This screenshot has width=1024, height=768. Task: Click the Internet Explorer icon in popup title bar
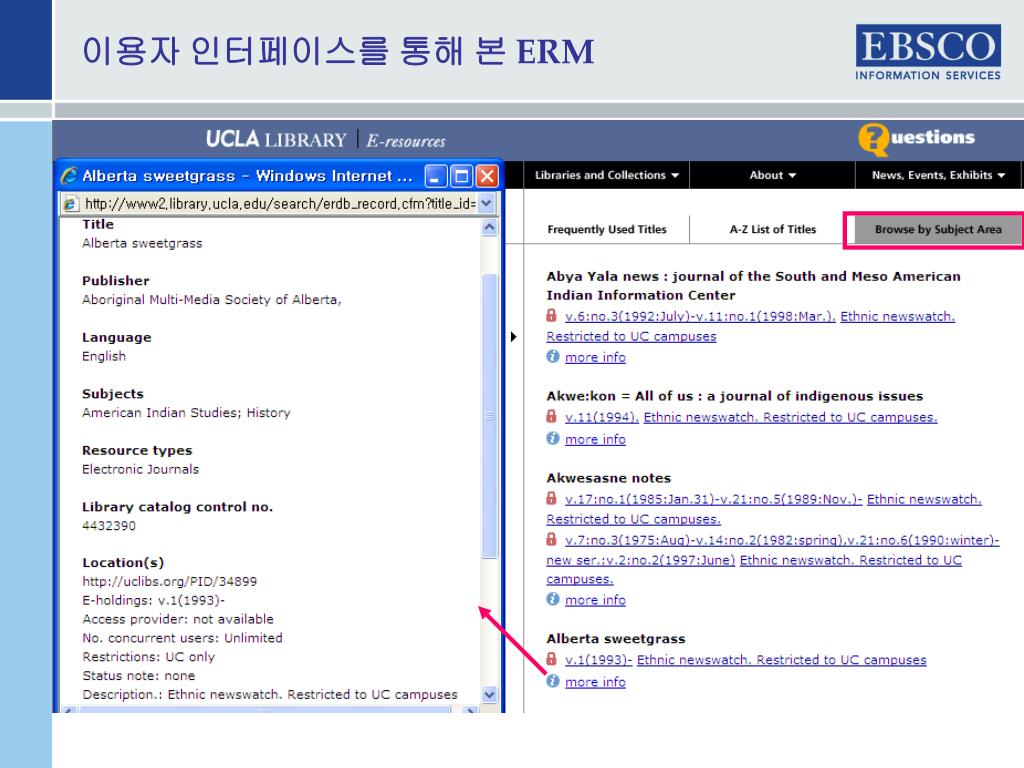point(69,176)
